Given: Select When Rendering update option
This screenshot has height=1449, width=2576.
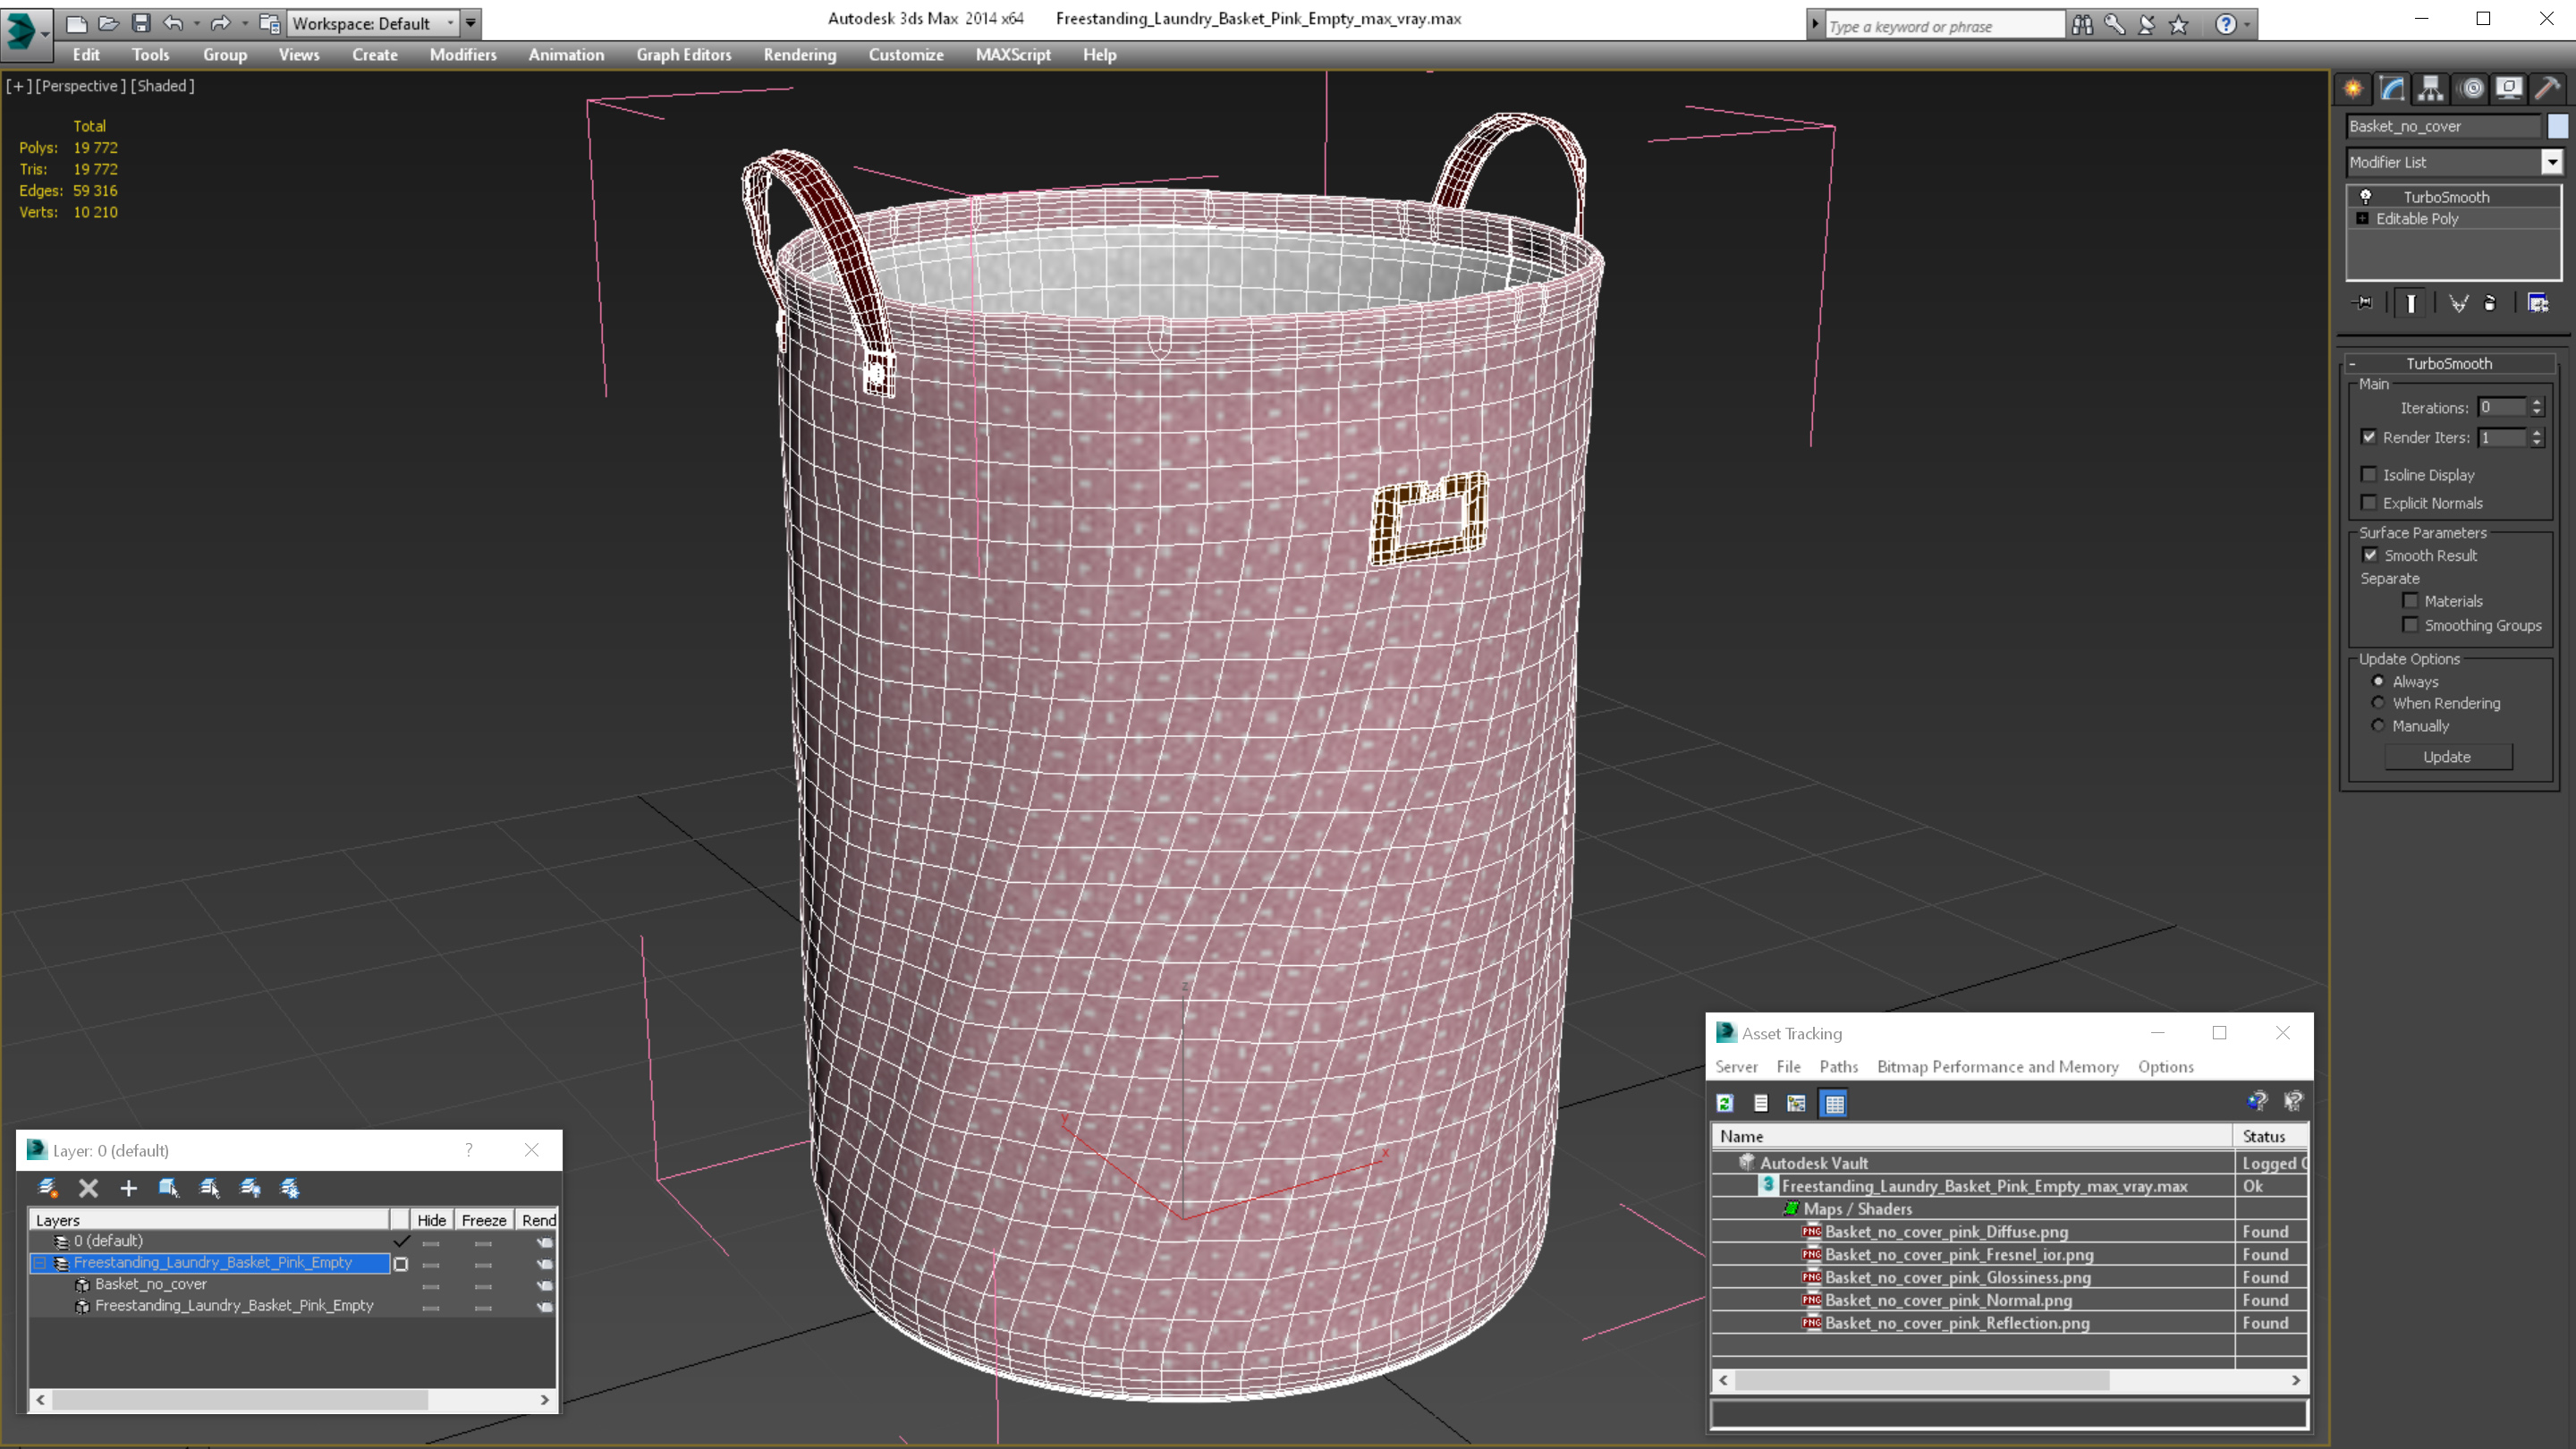Looking at the screenshot, I should (x=2378, y=703).
